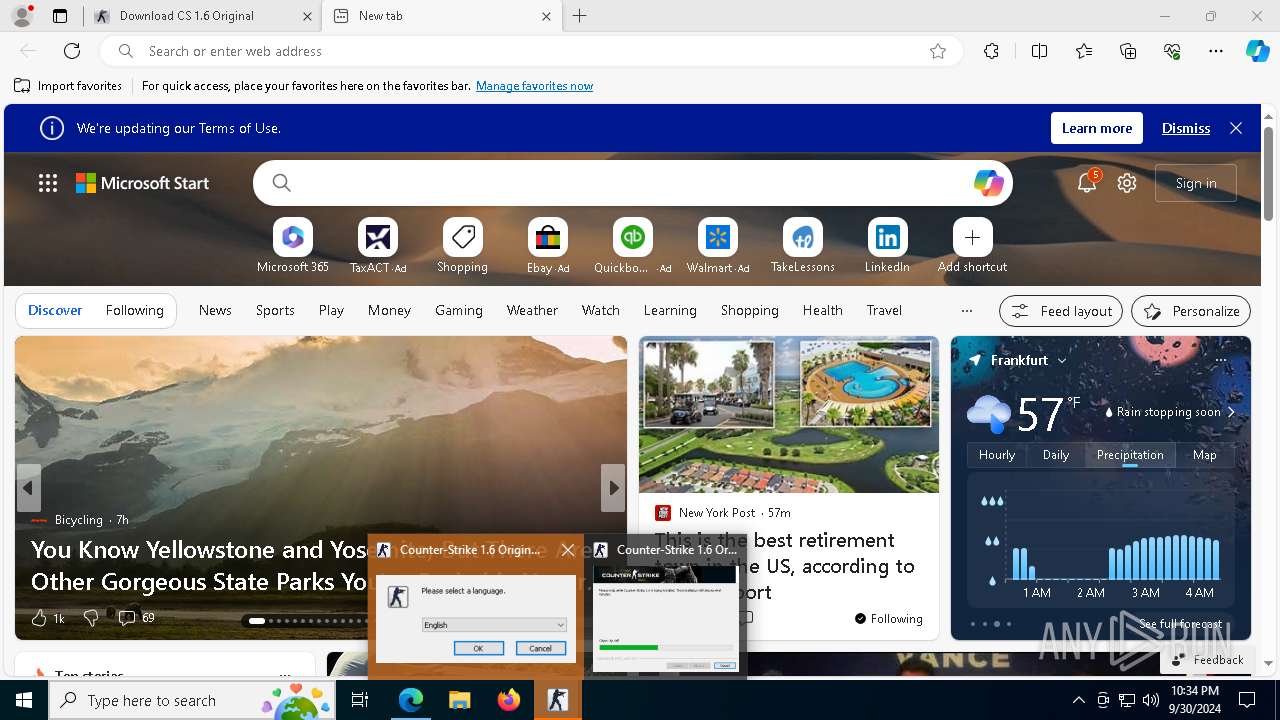1280x720 pixels.
Task: Open the Weather category
Action: [x=532, y=310]
